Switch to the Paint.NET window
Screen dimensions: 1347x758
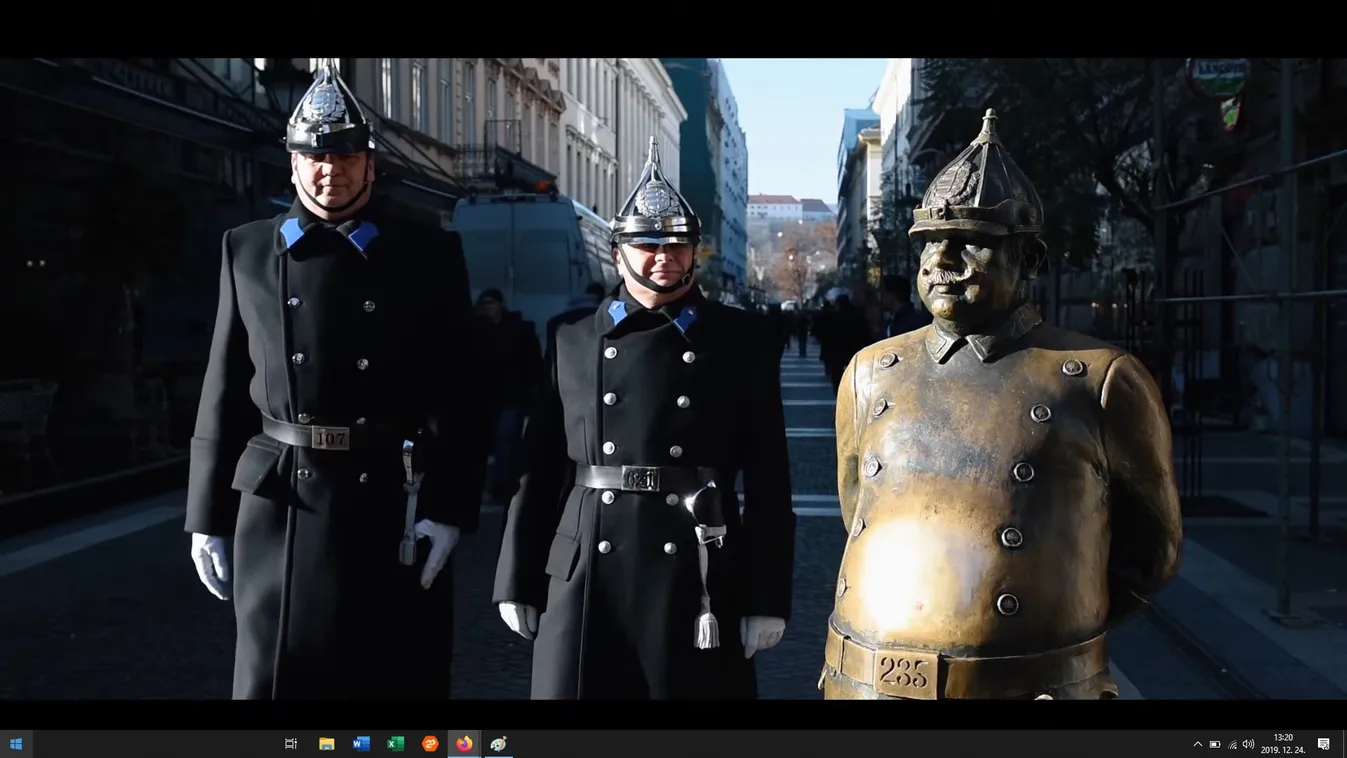(x=497, y=743)
